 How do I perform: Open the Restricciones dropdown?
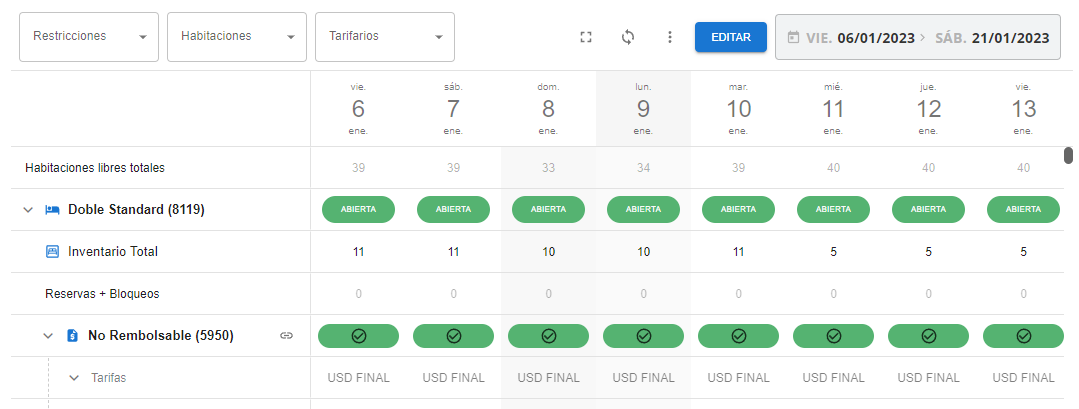coord(89,36)
